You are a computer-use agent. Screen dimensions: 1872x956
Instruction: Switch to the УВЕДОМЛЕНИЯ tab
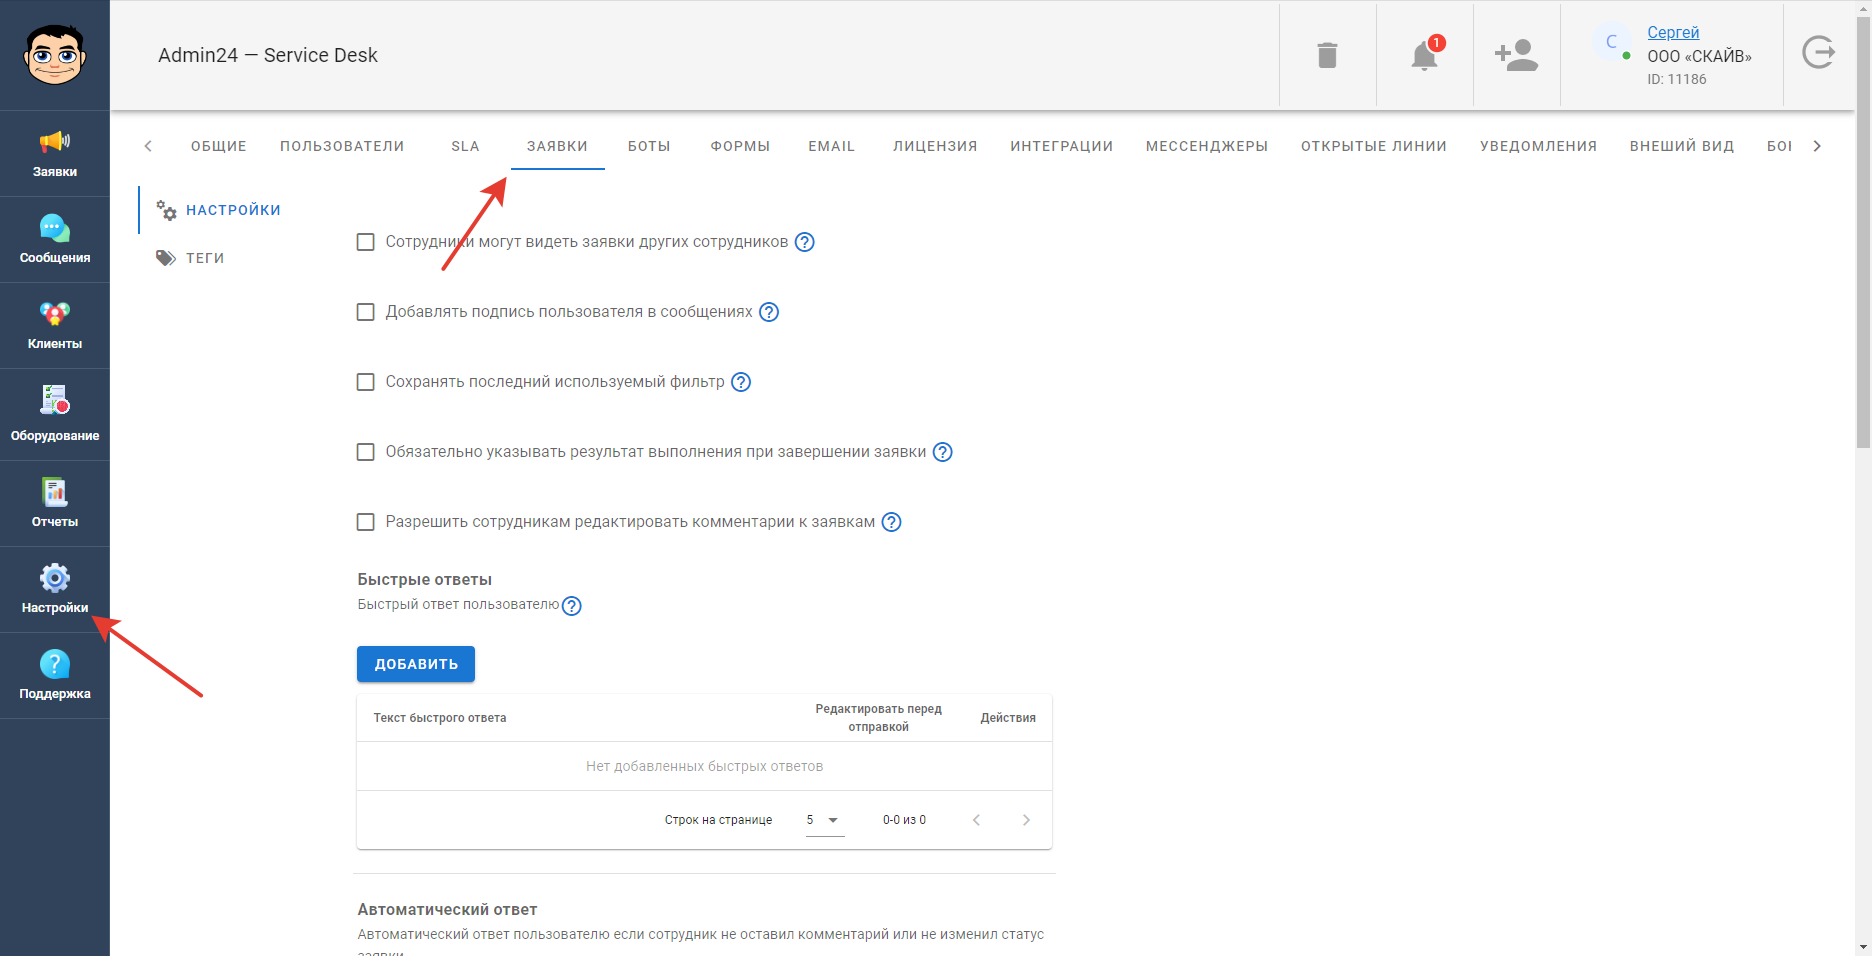click(1539, 146)
